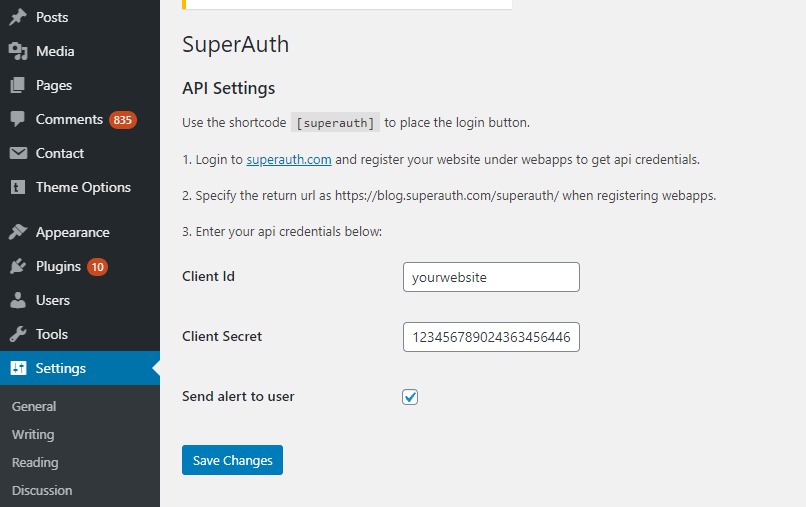
Task: Open the Settings menu item
Action: click(x=60, y=368)
